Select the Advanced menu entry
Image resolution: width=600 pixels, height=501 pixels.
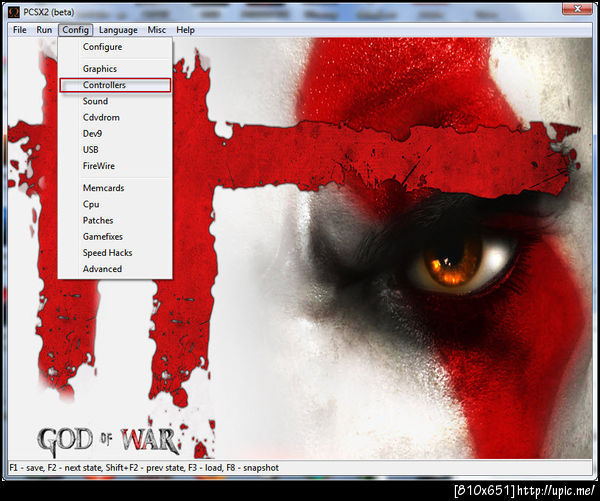(115, 269)
